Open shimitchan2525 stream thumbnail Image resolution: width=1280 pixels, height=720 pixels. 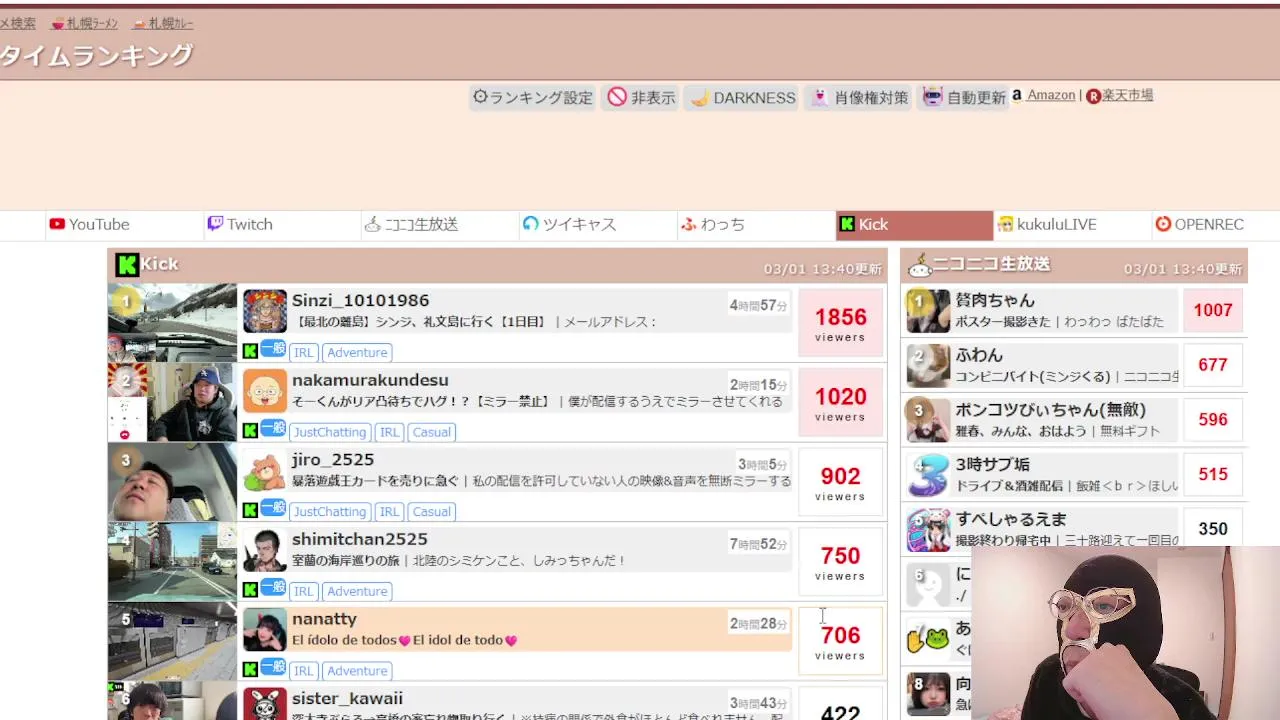pyautogui.click(x=172, y=561)
